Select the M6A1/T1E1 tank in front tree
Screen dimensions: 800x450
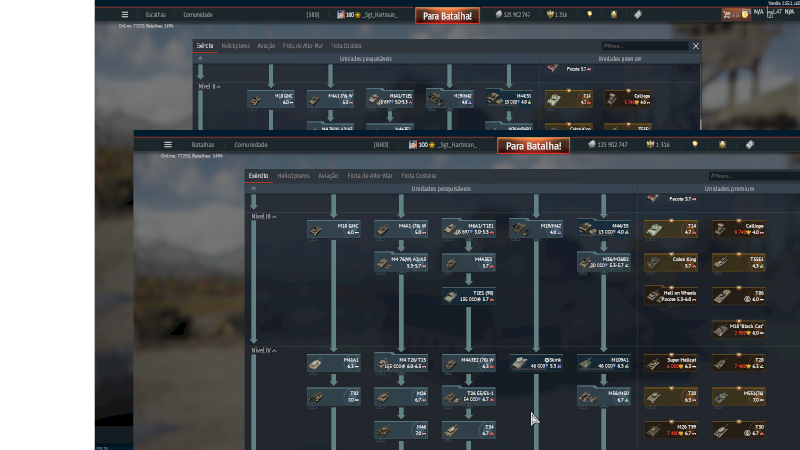(x=468, y=229)
